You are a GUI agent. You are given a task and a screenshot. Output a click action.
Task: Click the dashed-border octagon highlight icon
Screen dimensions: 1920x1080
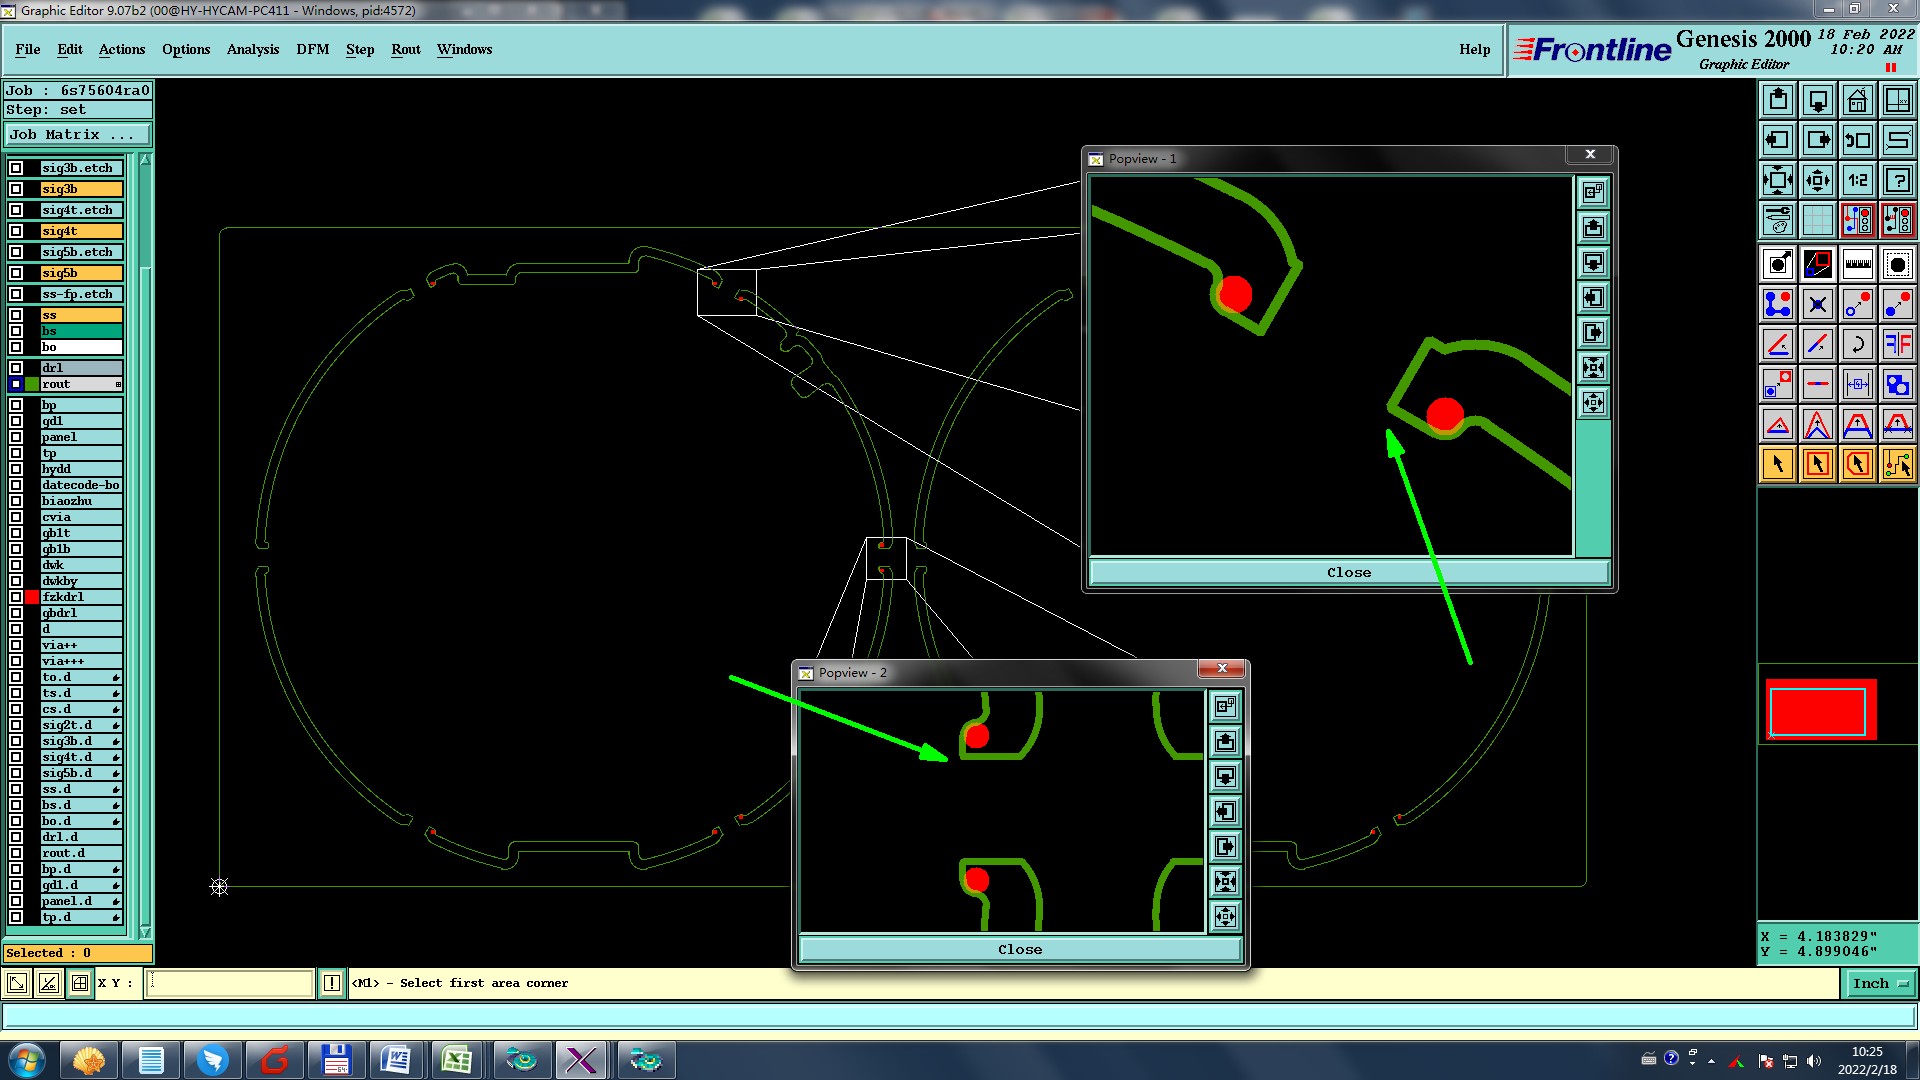1898,264
